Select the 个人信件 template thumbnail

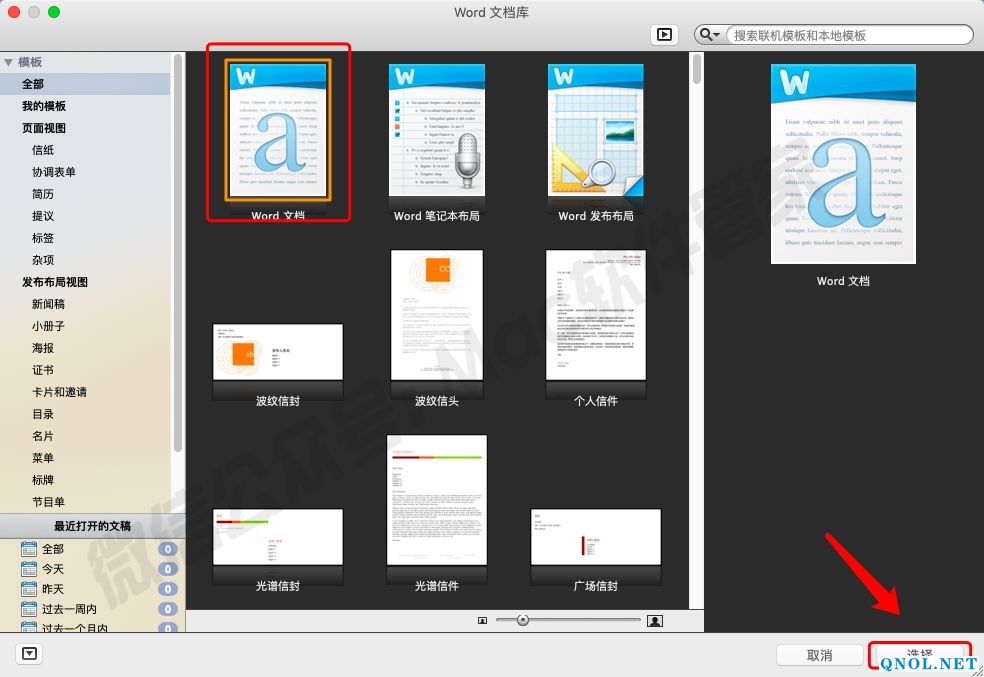click(597, 315)
